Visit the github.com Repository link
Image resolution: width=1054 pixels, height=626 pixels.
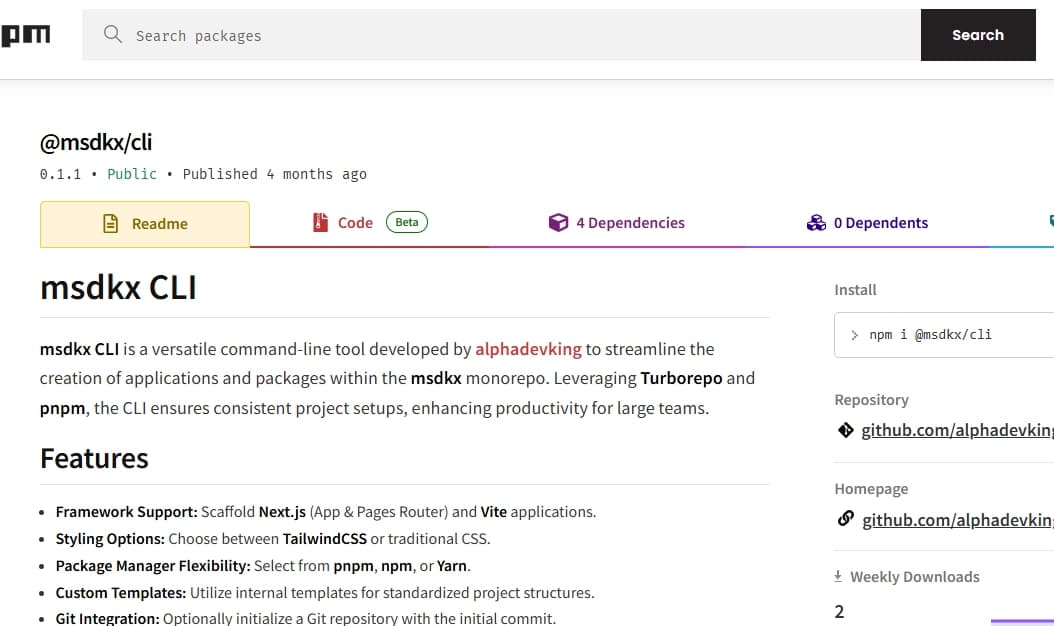point(955,430)
